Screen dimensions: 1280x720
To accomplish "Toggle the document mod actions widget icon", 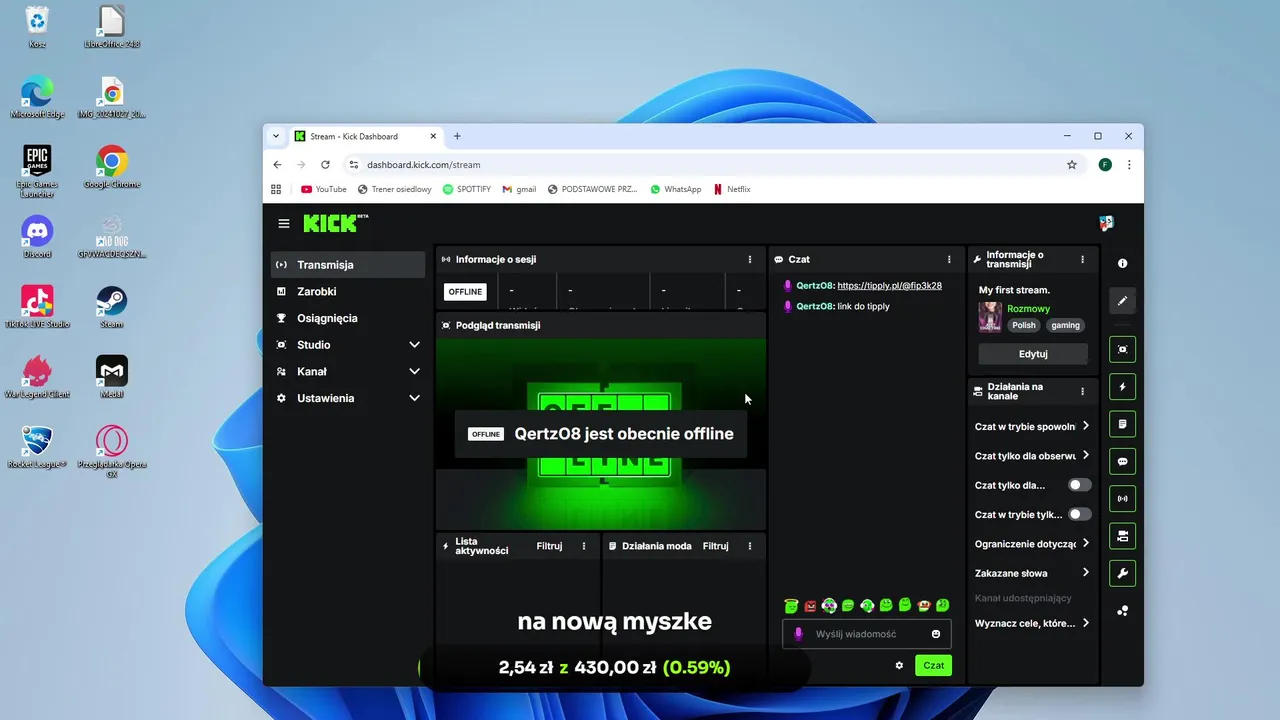I will click(x=1122, y=424).
